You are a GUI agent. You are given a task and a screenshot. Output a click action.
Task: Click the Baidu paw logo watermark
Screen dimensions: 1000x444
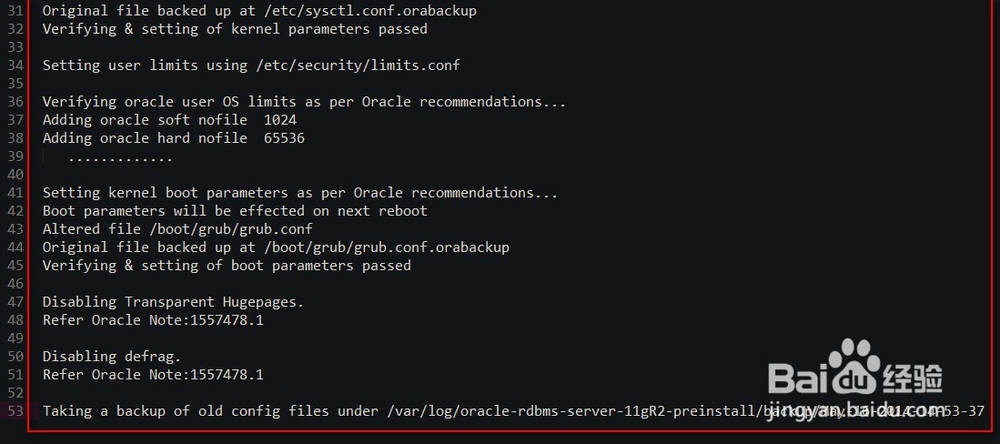[x=855, y=367]
